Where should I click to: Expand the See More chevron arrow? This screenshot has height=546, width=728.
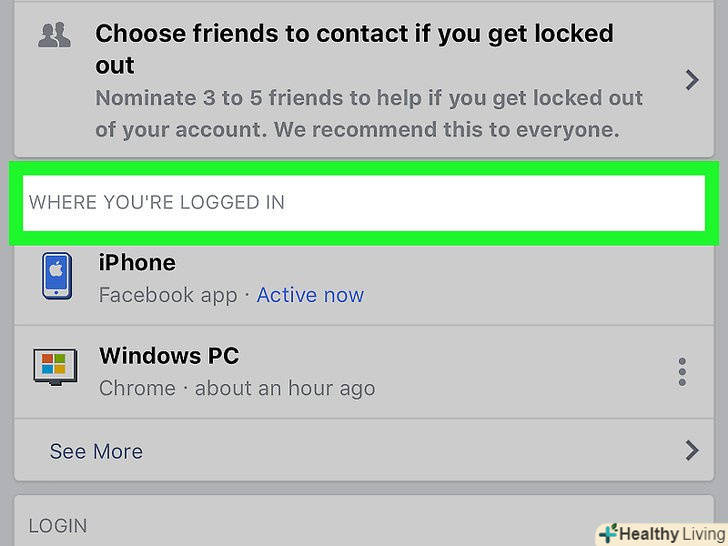[x=691, y=451]
